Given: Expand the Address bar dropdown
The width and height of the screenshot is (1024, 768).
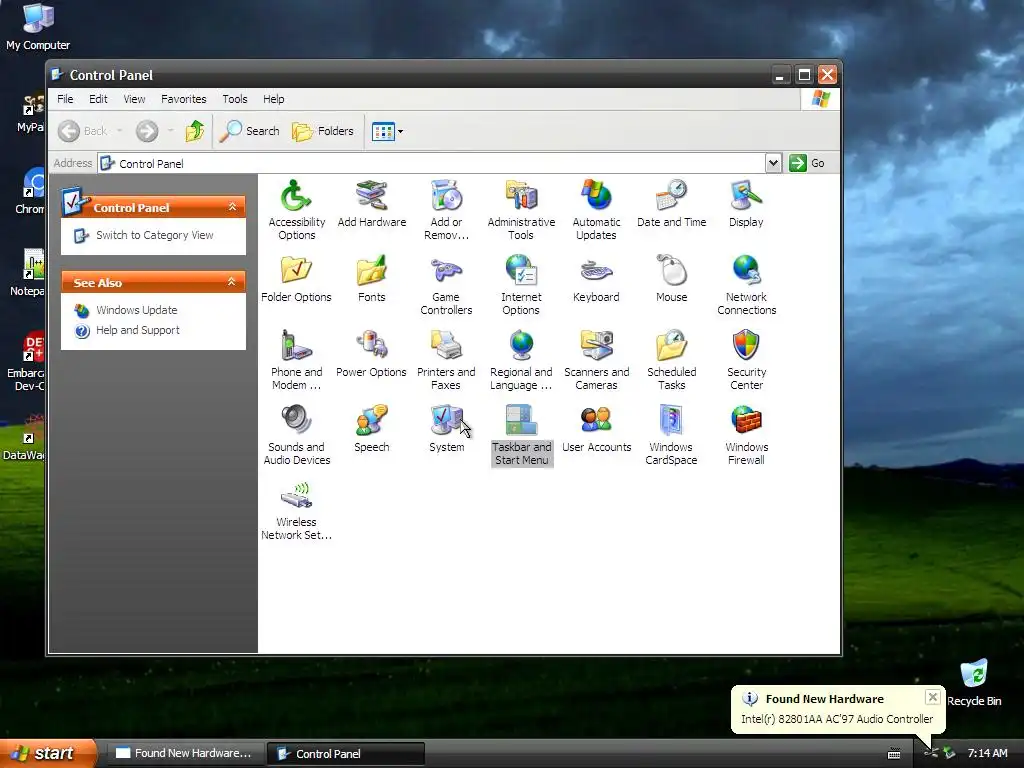Looking at the screenshot, I should 773,163.
